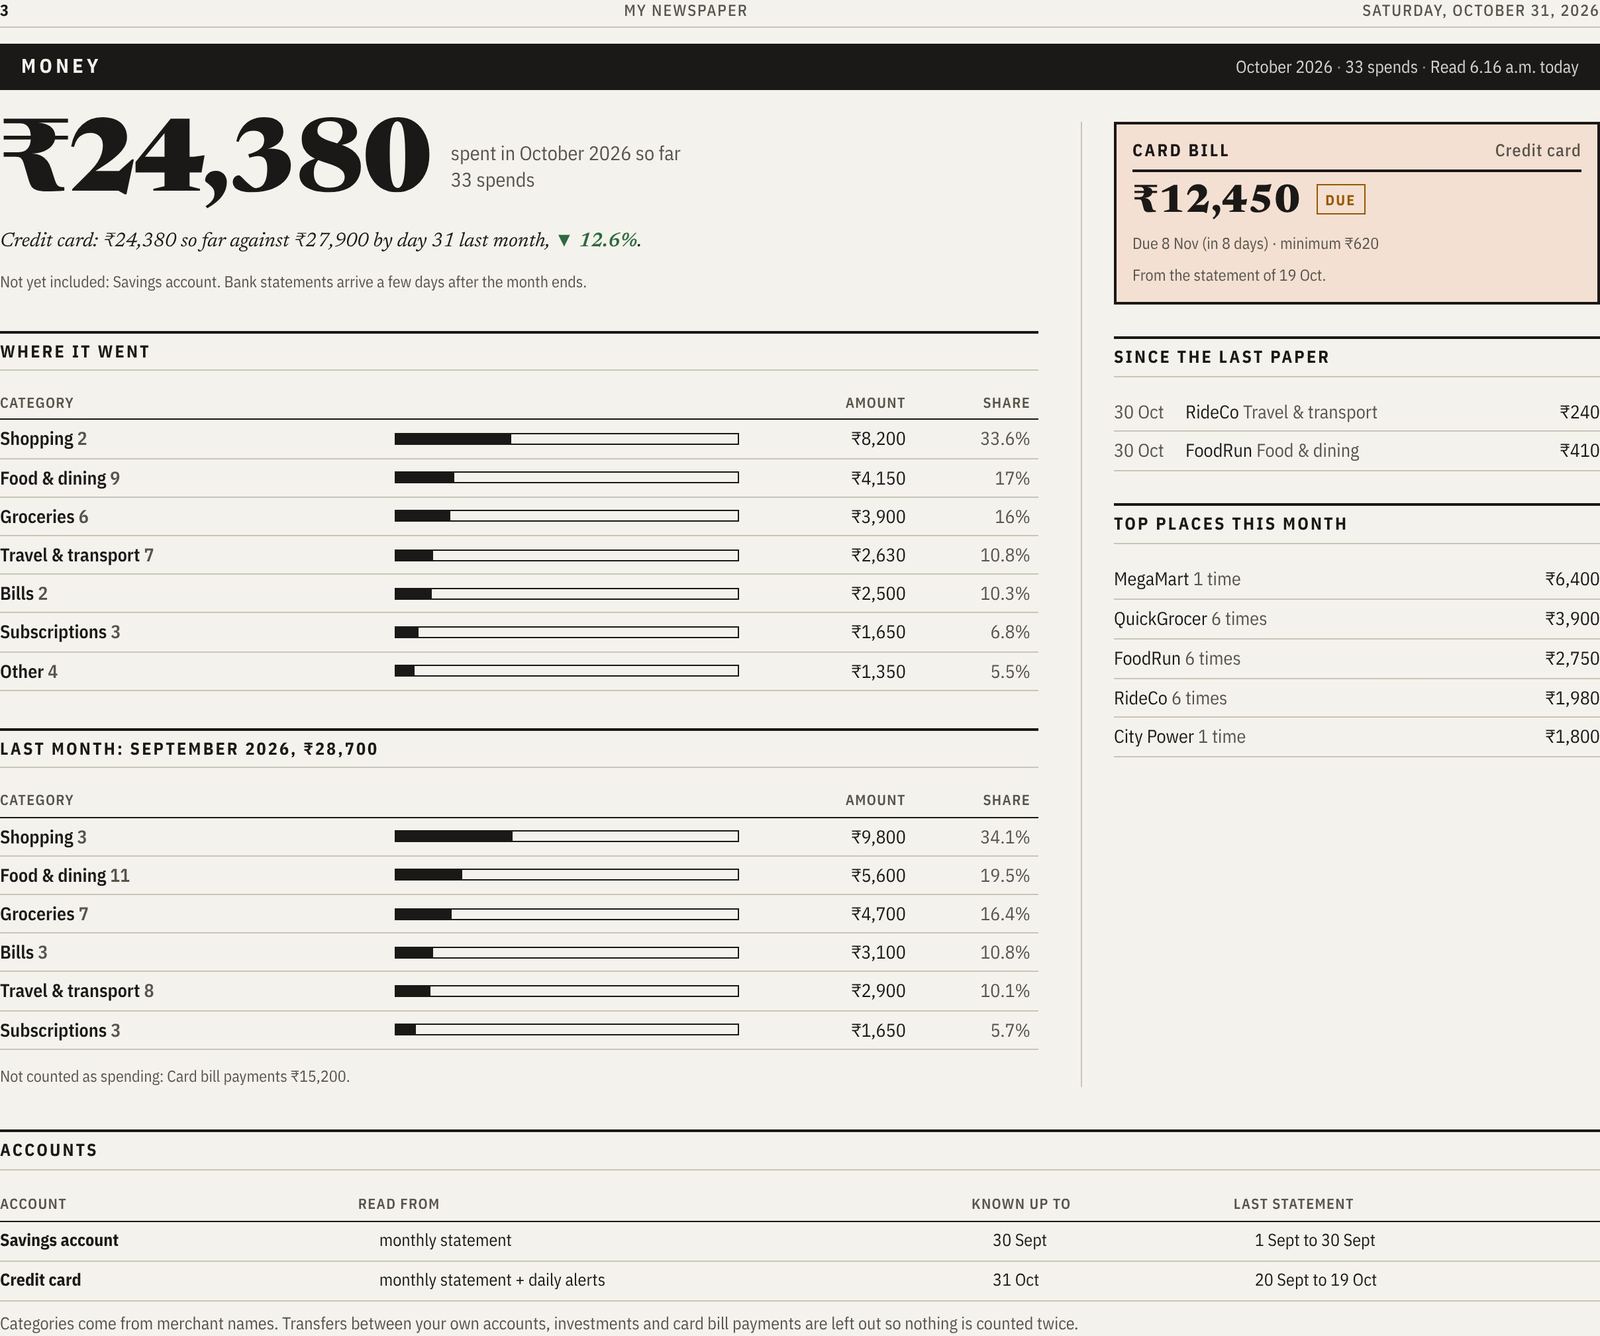
Task: Click 'monthly statement + daily alerts' cell
Action: [x=492, y=1280]
